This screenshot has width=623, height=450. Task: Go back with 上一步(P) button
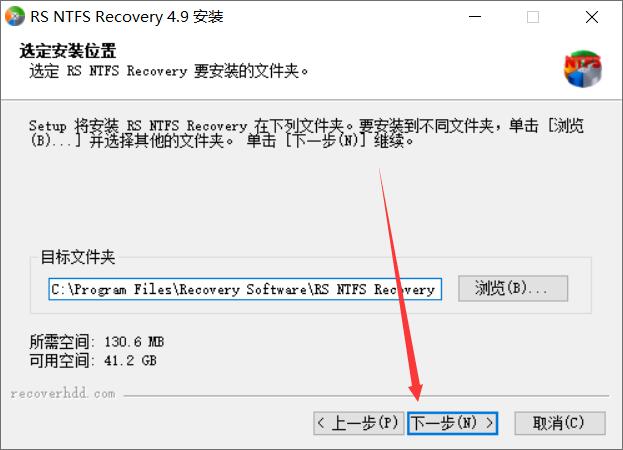click(x=358, y=423)
